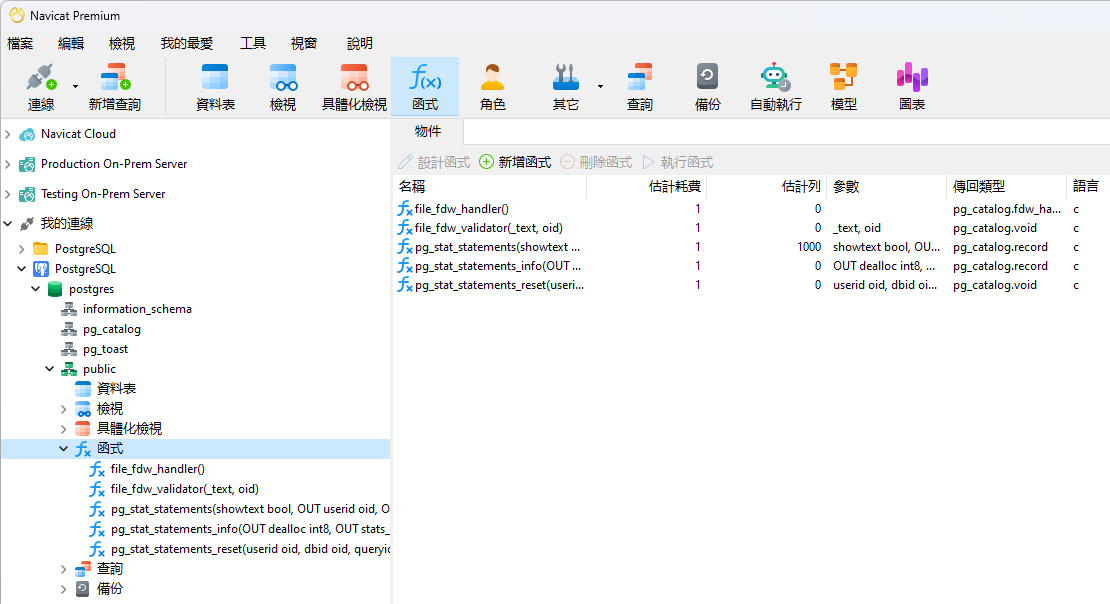The height and width of the screenshot is (604, 1110).
Task: Click the 查詢 queries toolbar icon
Action: (639, 85)
